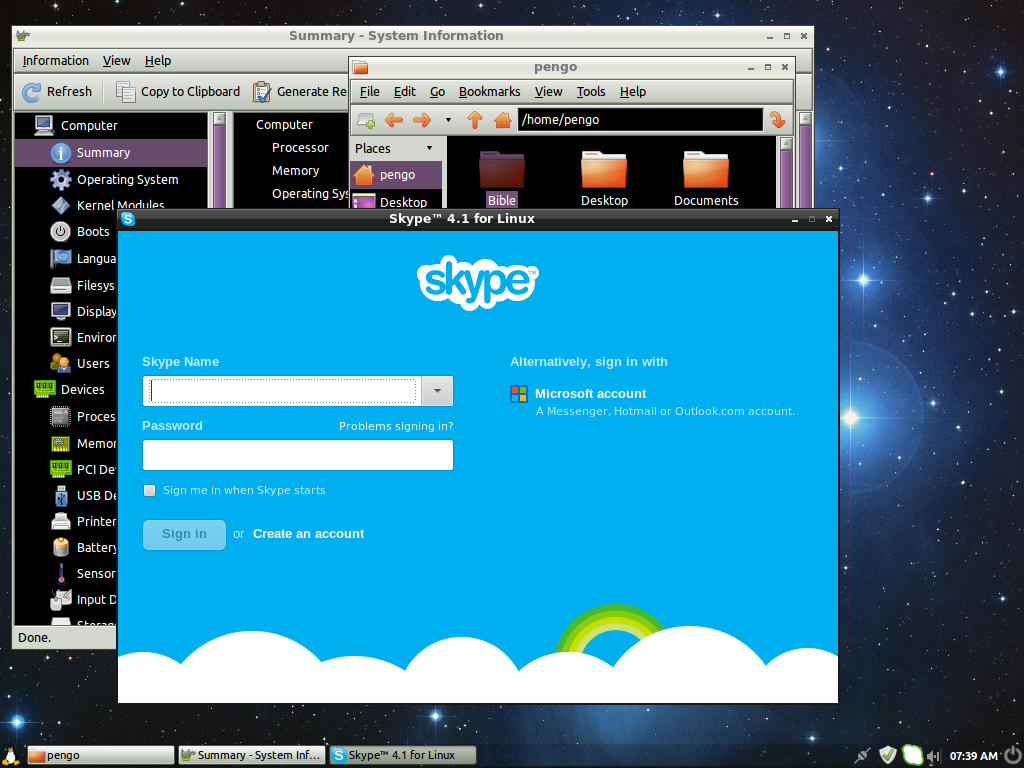Click the volume speaker tray icon

933,756
